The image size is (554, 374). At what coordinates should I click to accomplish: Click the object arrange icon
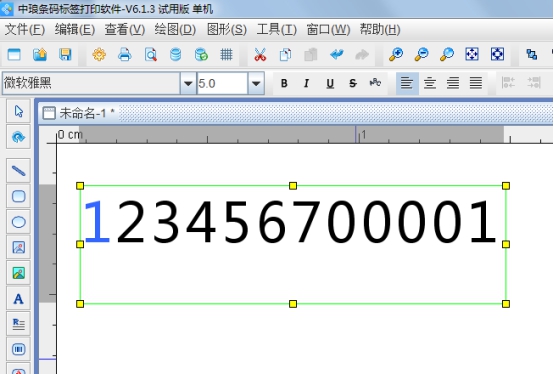[532, 54]
